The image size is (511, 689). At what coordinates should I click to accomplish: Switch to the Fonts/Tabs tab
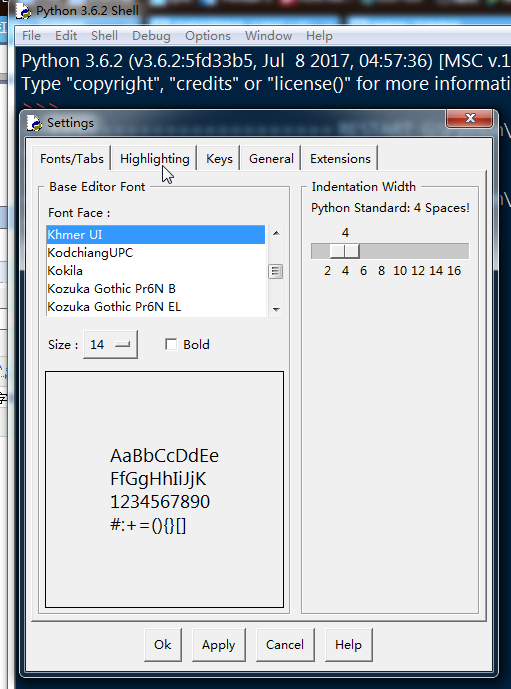coord(72,158)
